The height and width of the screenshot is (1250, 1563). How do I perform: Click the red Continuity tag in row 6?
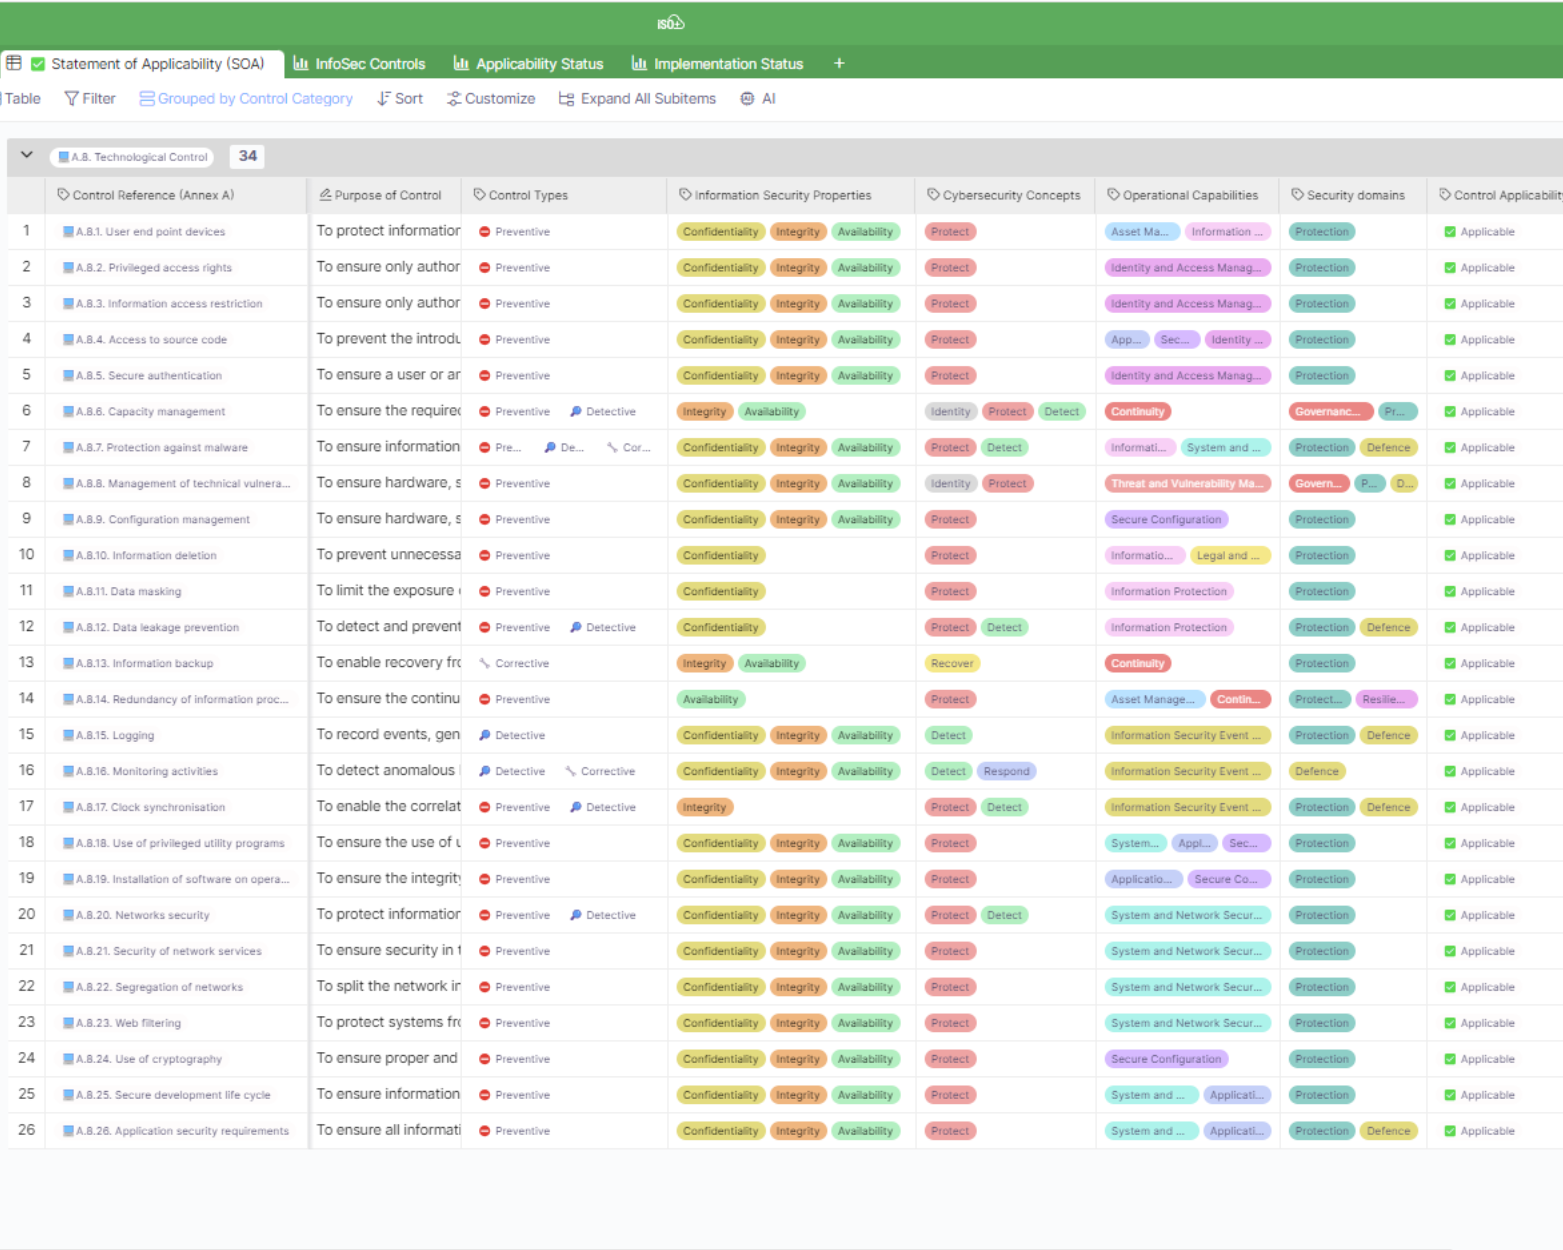[1138, 412]
